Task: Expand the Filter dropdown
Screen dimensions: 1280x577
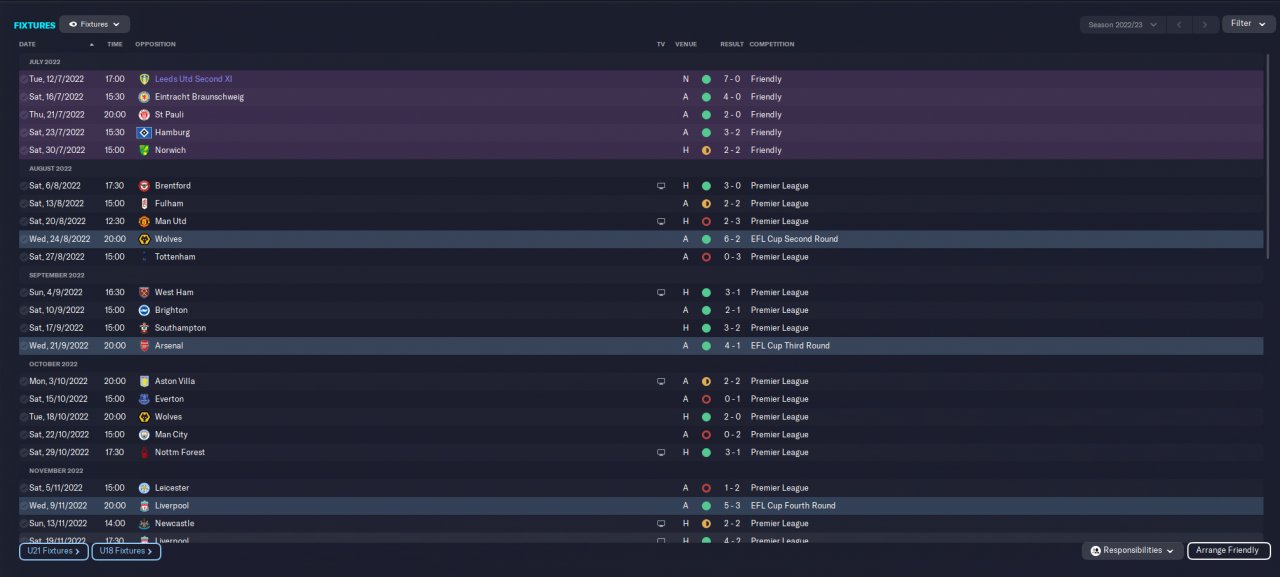Action: [x=1248, y=24]
